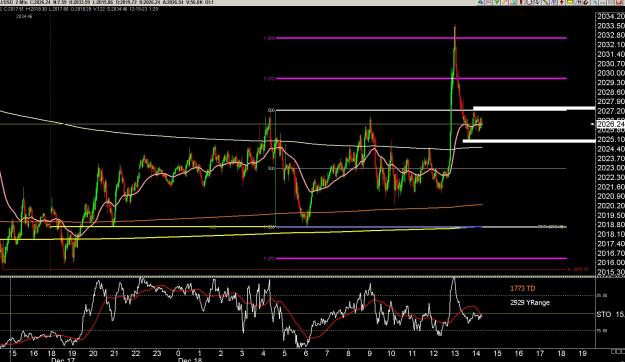Click hour 20 on the time axis

click(93, 353)
